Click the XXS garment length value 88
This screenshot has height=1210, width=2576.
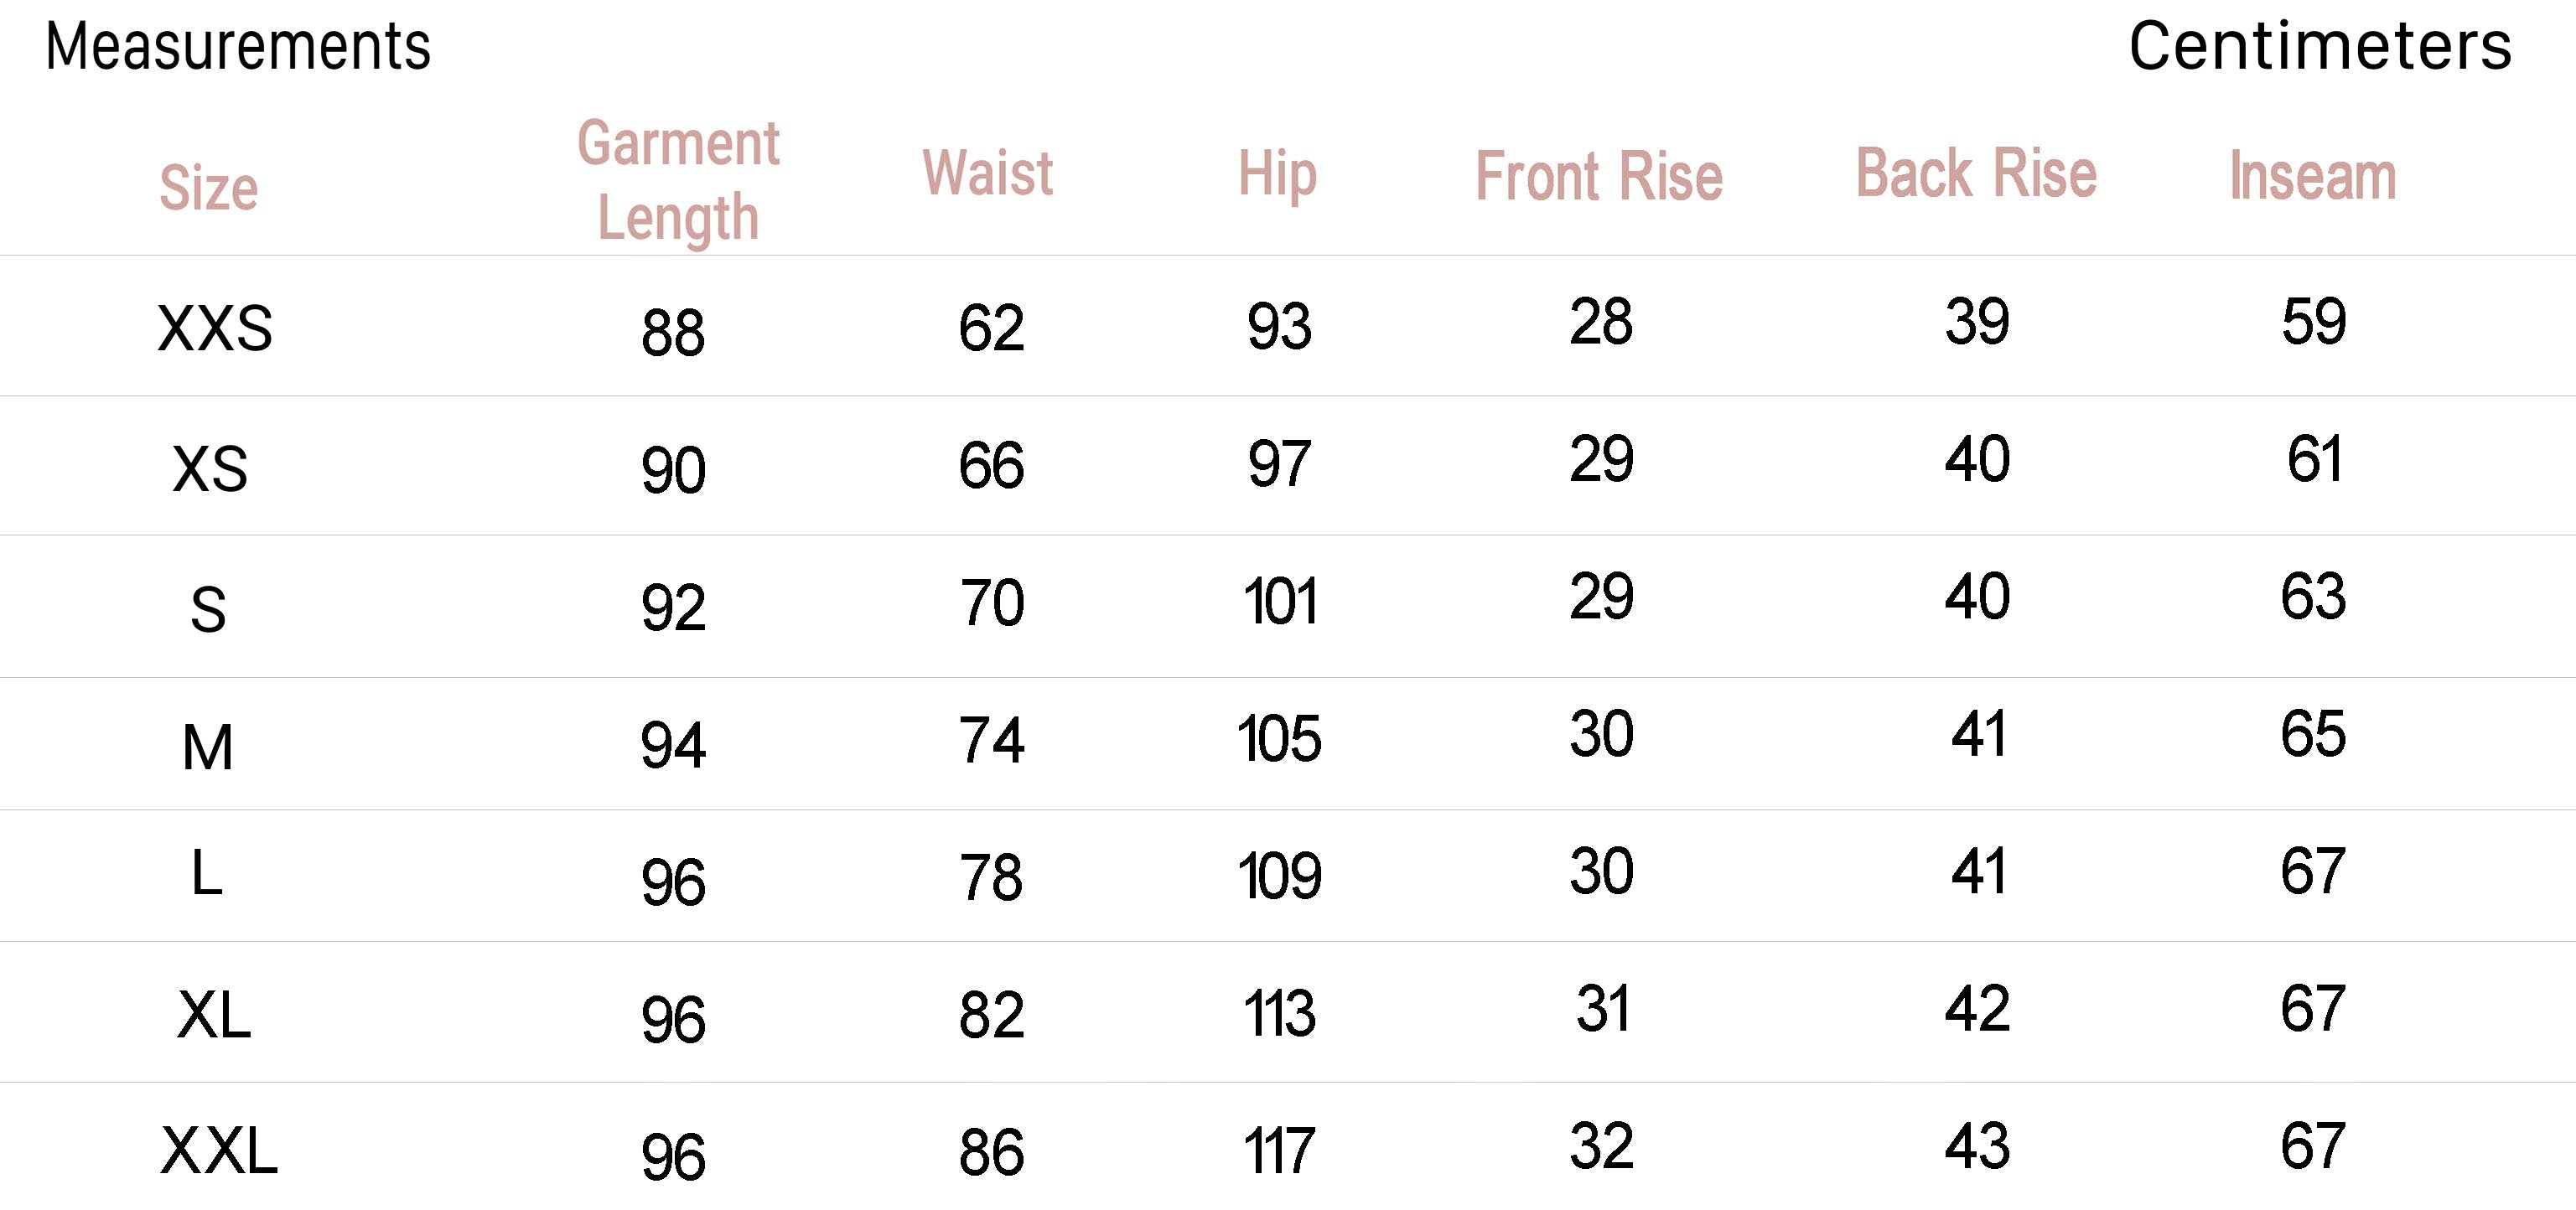pos(673,333)
